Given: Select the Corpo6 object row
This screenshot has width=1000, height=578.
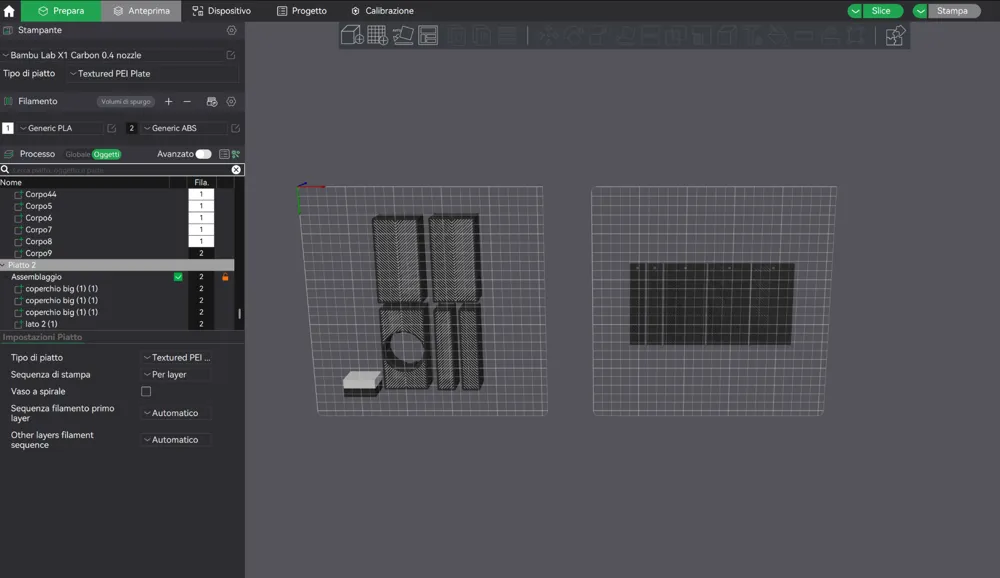Looking at the screenshot, I should 117,218.
